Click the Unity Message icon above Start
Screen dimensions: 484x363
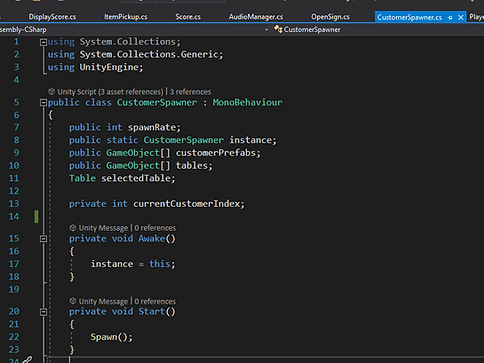(73, 301)
